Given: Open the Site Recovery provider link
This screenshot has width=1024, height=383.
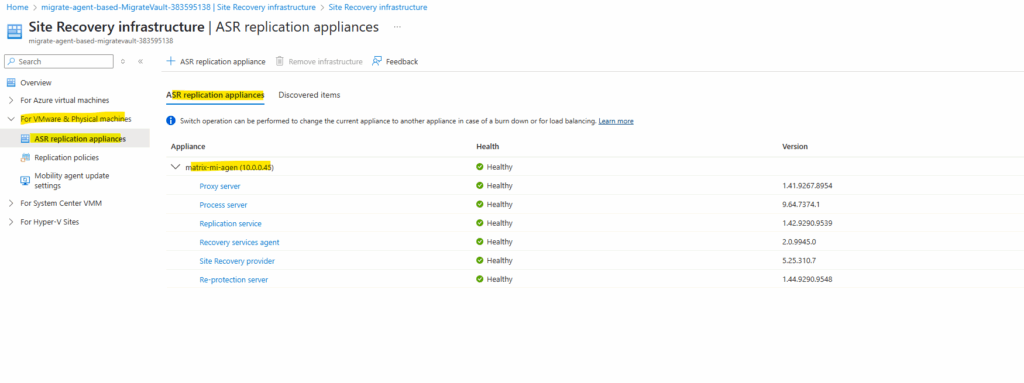Looking at the screenshot, I should coord(237,261).
